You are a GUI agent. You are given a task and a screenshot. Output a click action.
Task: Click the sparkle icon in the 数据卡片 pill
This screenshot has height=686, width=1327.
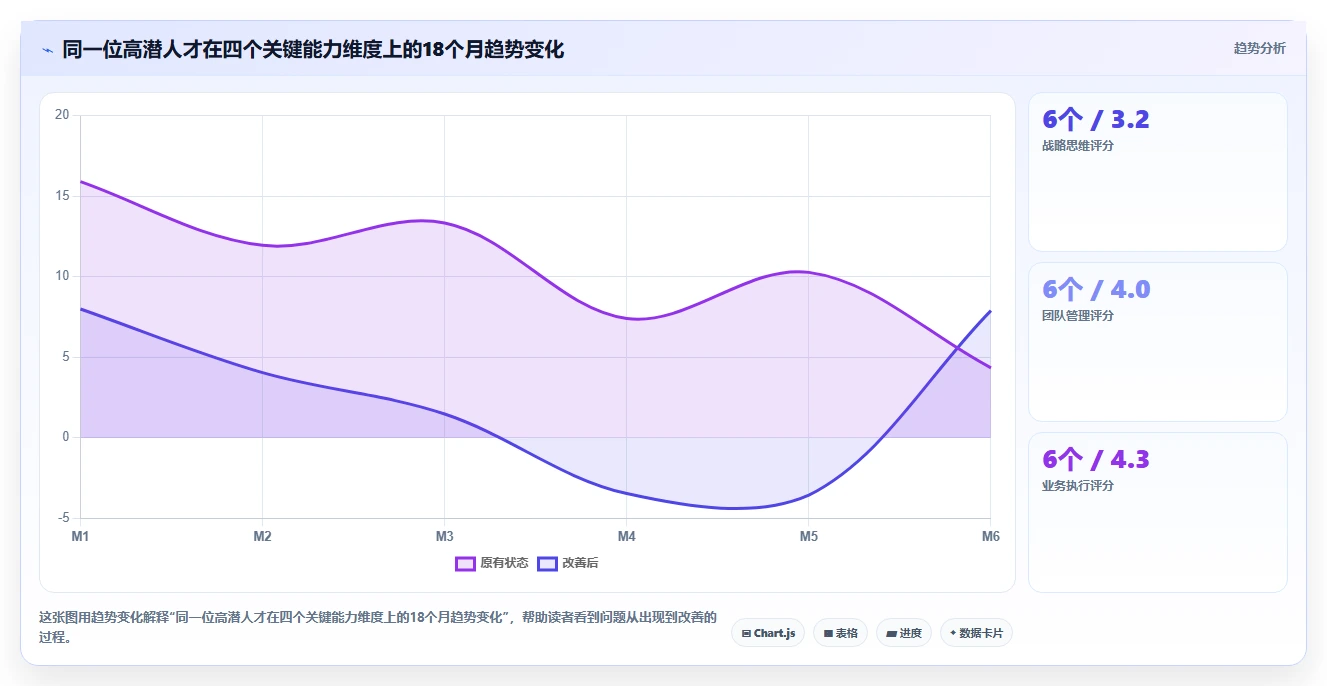tap(953, 633)
